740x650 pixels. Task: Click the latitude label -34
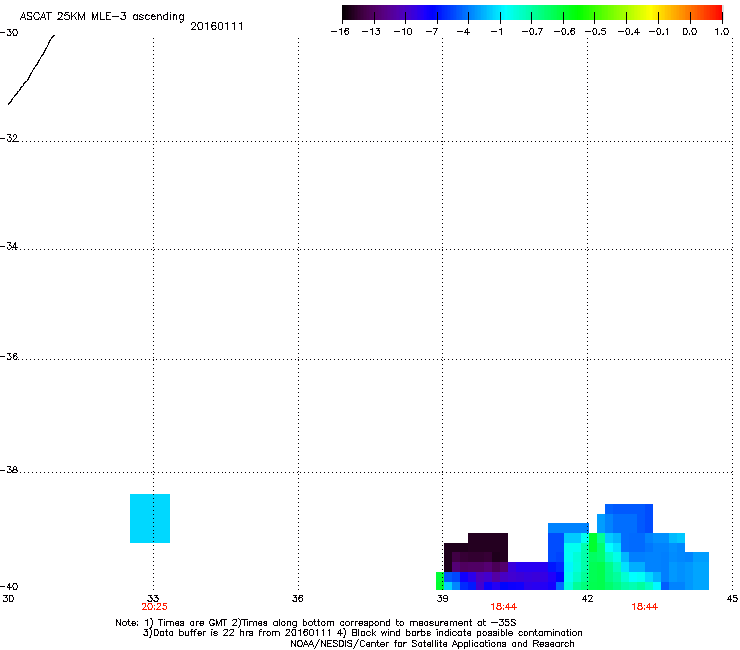click(9, 246)
